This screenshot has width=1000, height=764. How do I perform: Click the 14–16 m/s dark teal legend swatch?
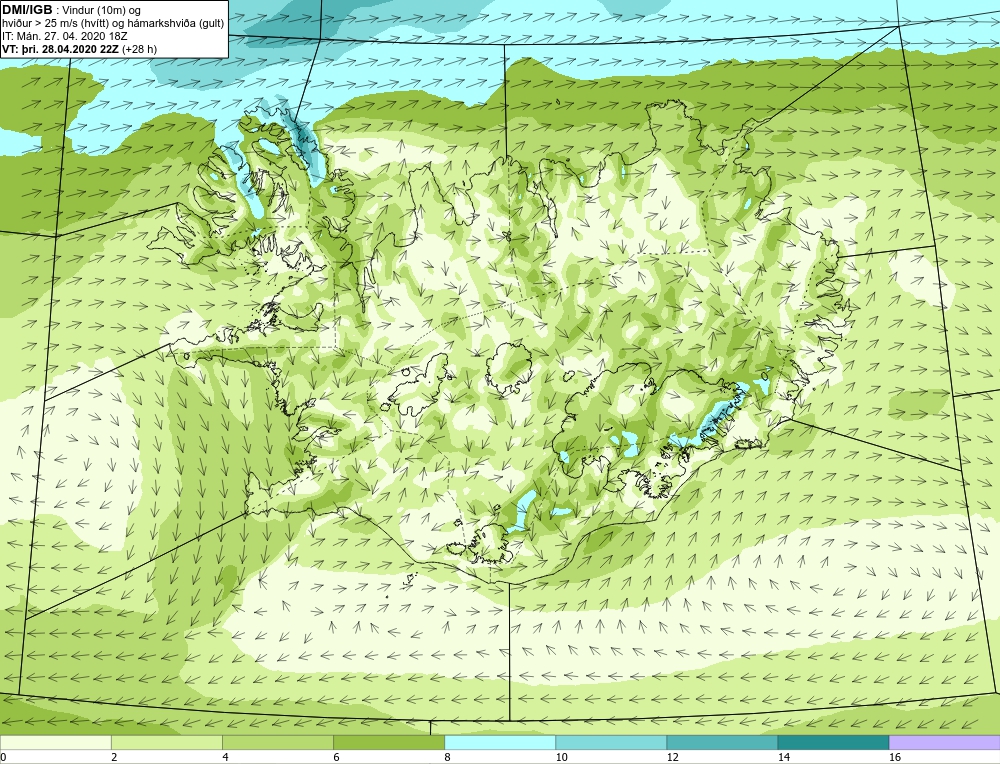(833, 742)
